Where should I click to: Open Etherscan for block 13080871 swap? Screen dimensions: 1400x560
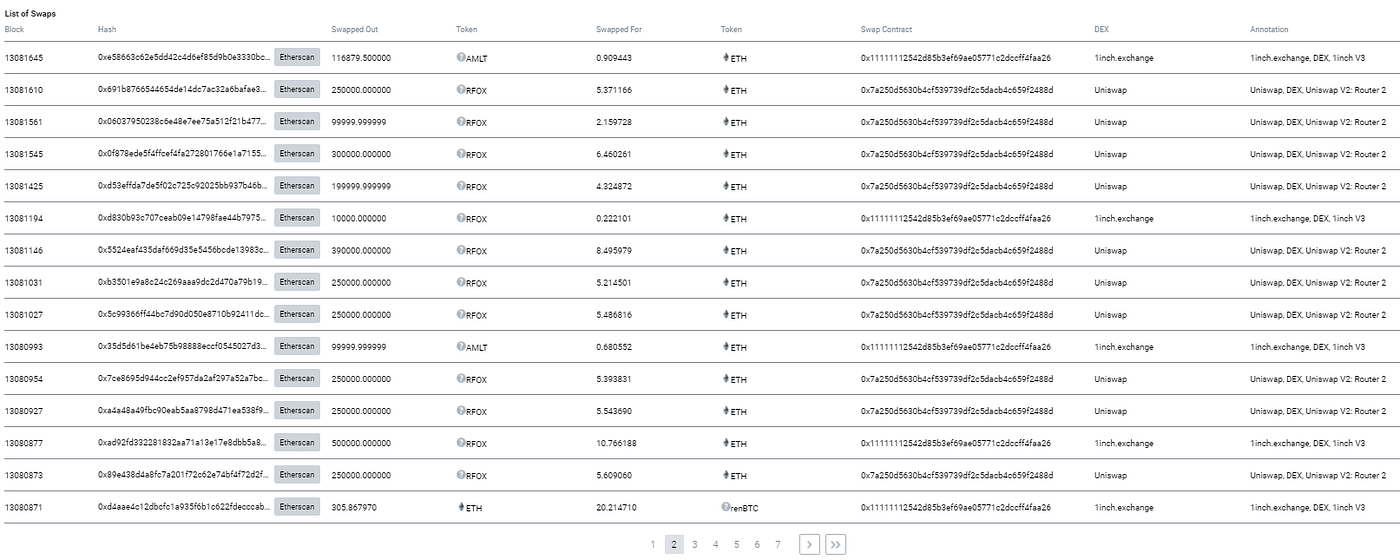297,506
